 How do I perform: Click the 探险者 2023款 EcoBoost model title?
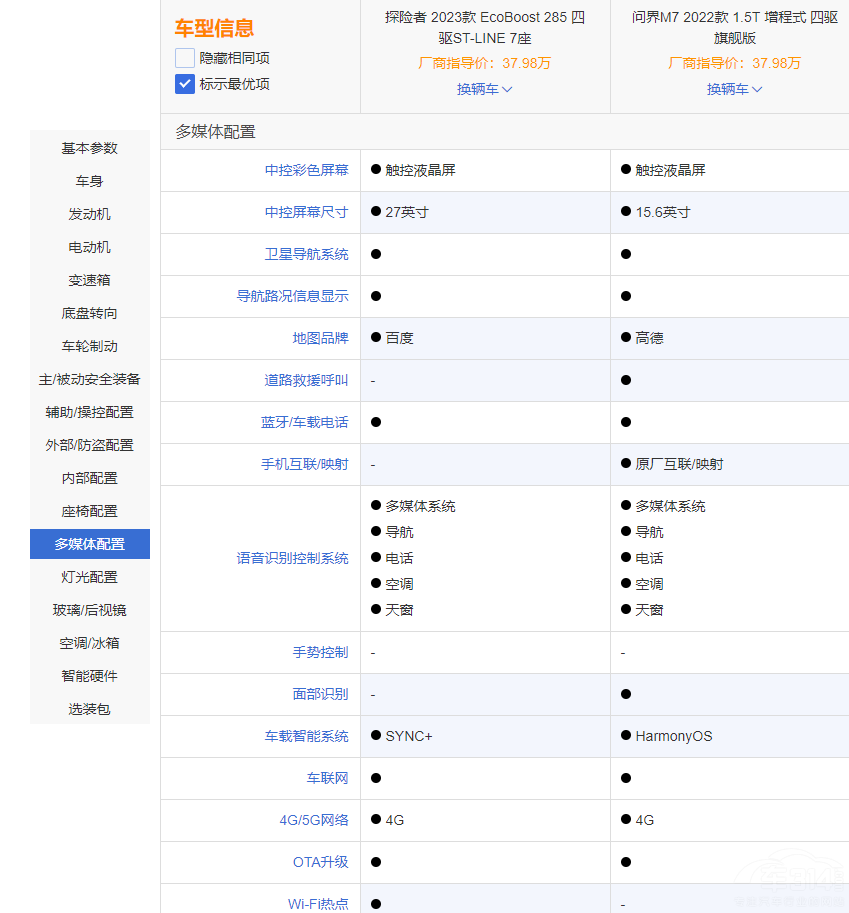tap(485, 28)
